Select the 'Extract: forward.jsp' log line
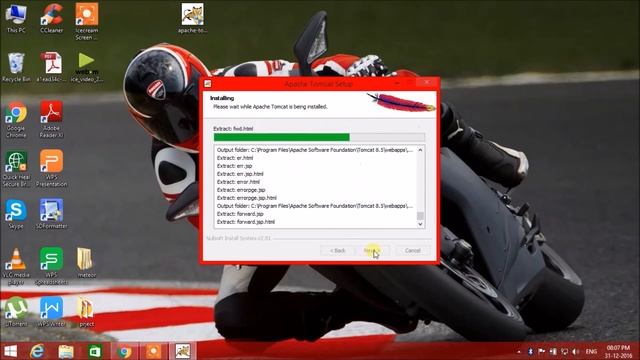Screen dimensions: 640x360 [x=240, y=214]
